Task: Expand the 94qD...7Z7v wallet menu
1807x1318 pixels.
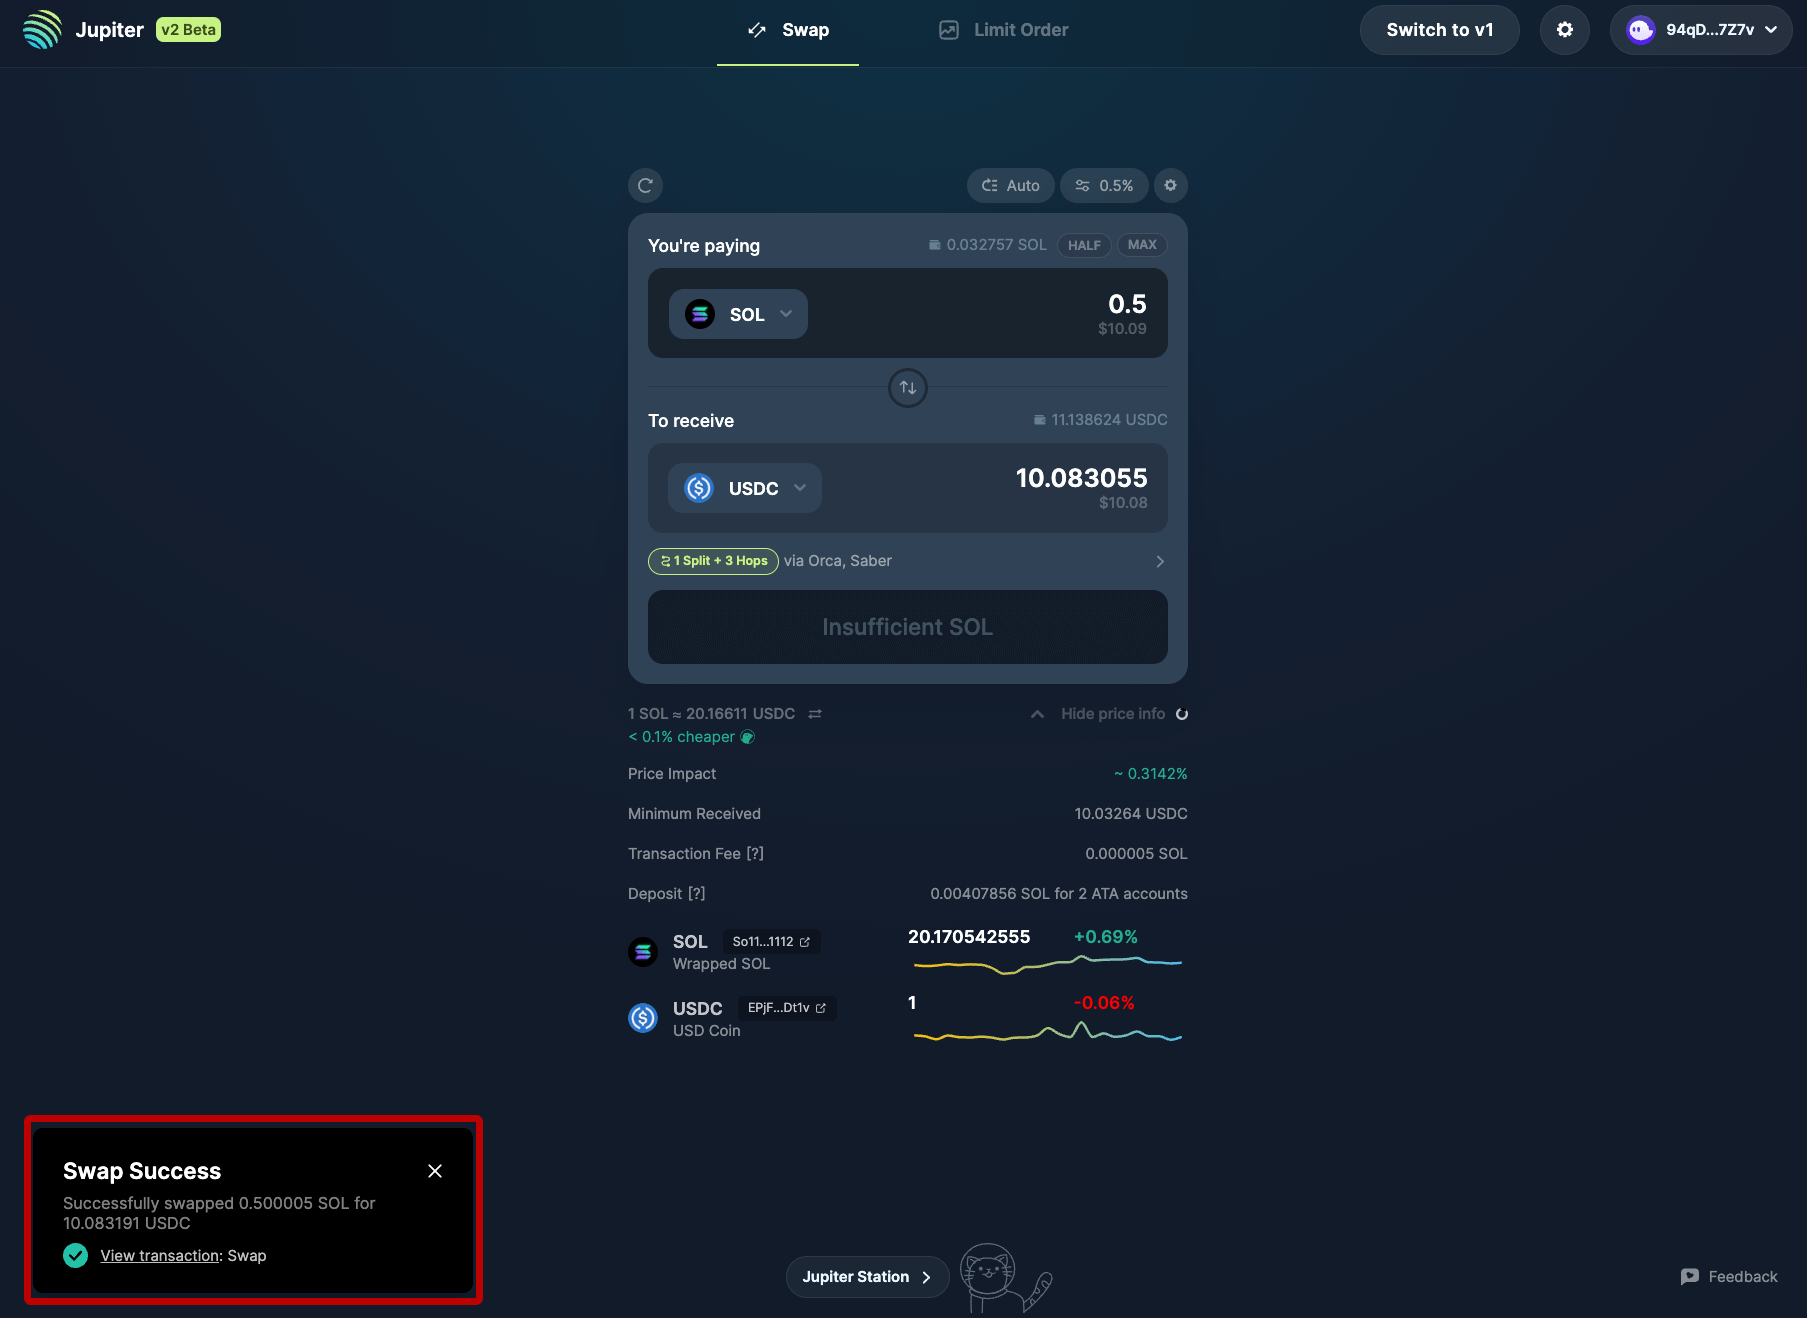Action: point(1701,30)
